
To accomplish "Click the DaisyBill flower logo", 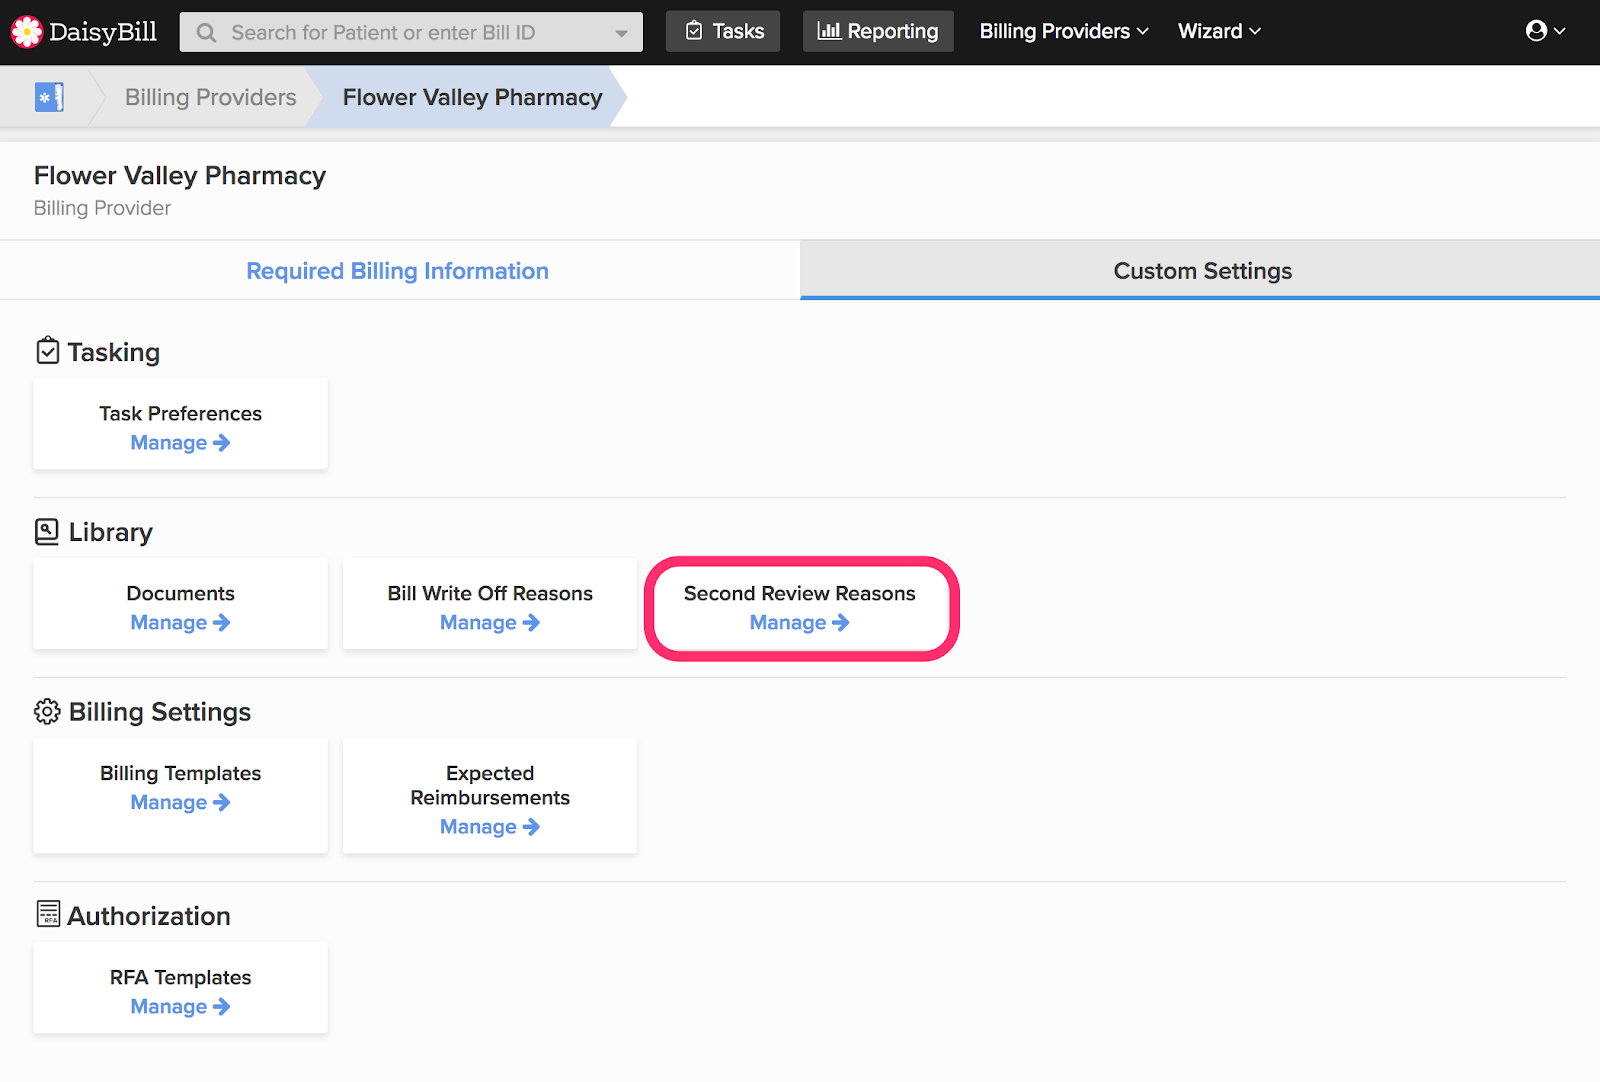I will 26,32.
